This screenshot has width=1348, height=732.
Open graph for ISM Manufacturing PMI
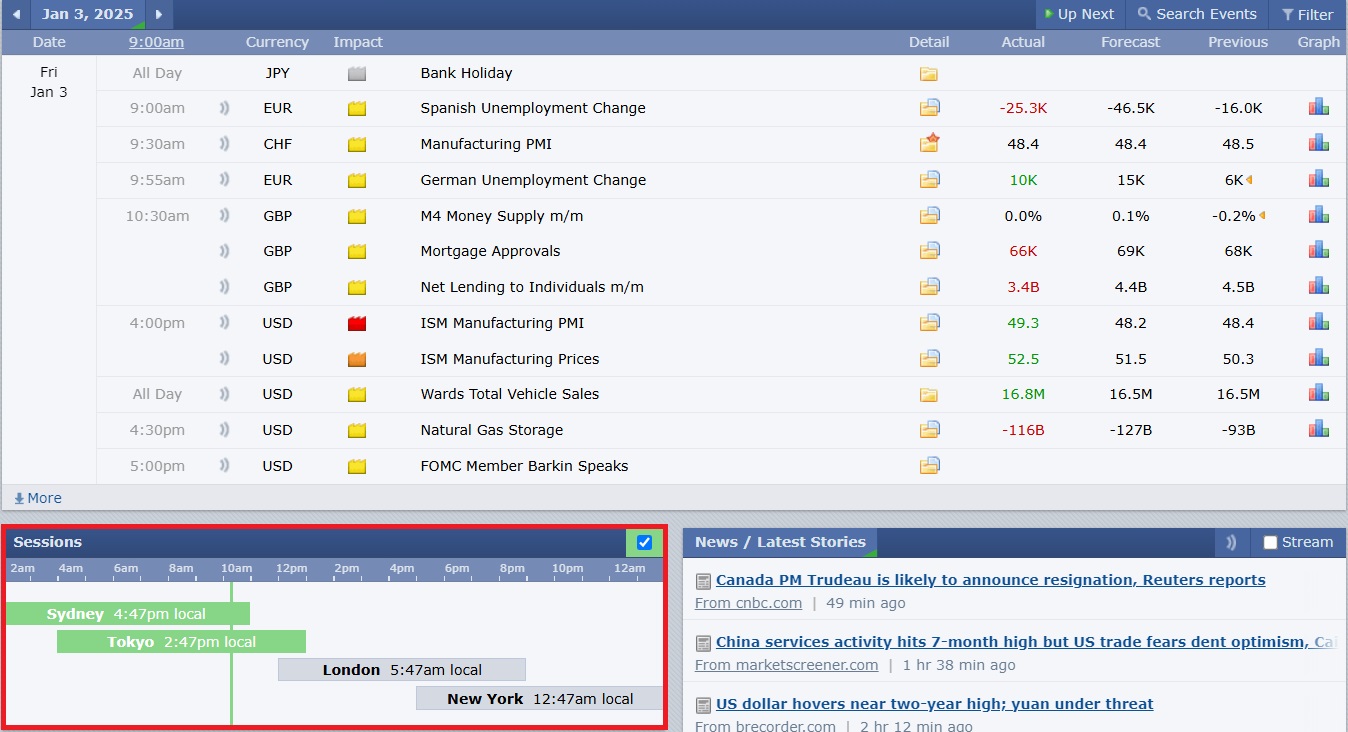click(1319, 322)
